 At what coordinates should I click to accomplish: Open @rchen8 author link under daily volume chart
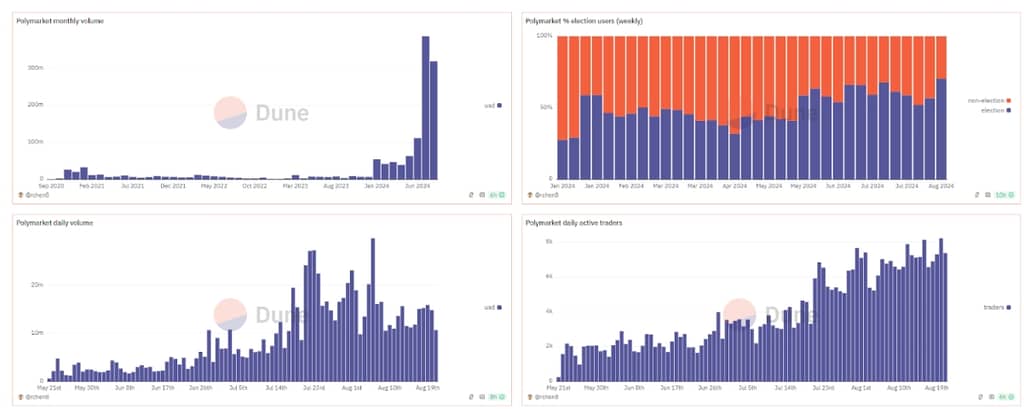pyautogui.click(x=31, y=397)
